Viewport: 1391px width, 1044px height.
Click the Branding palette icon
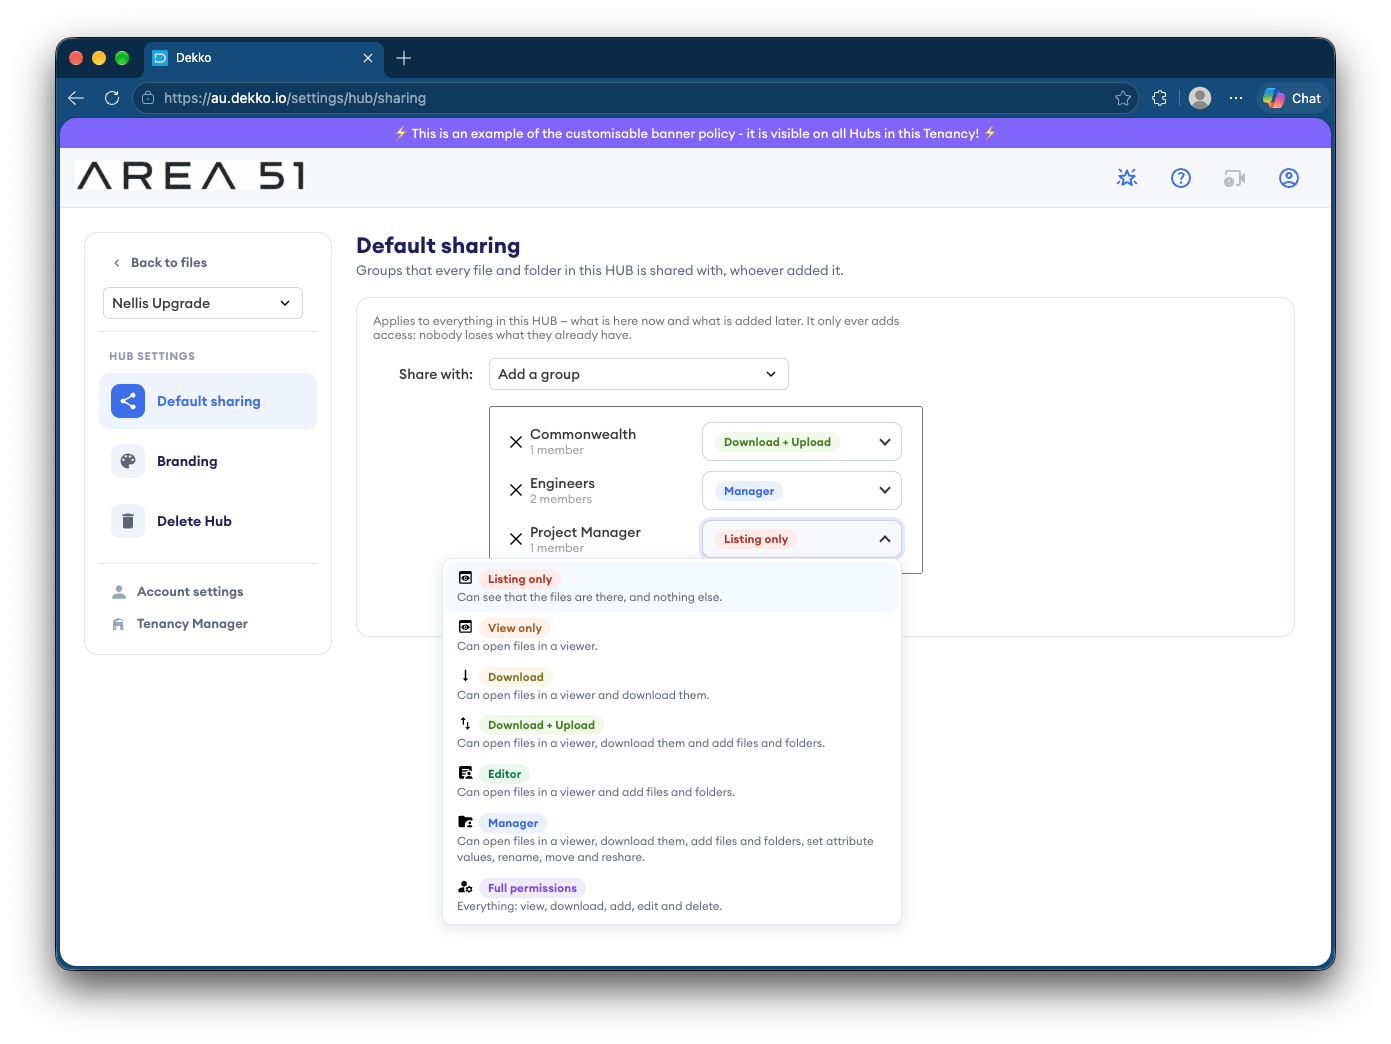tap(128, 461)
